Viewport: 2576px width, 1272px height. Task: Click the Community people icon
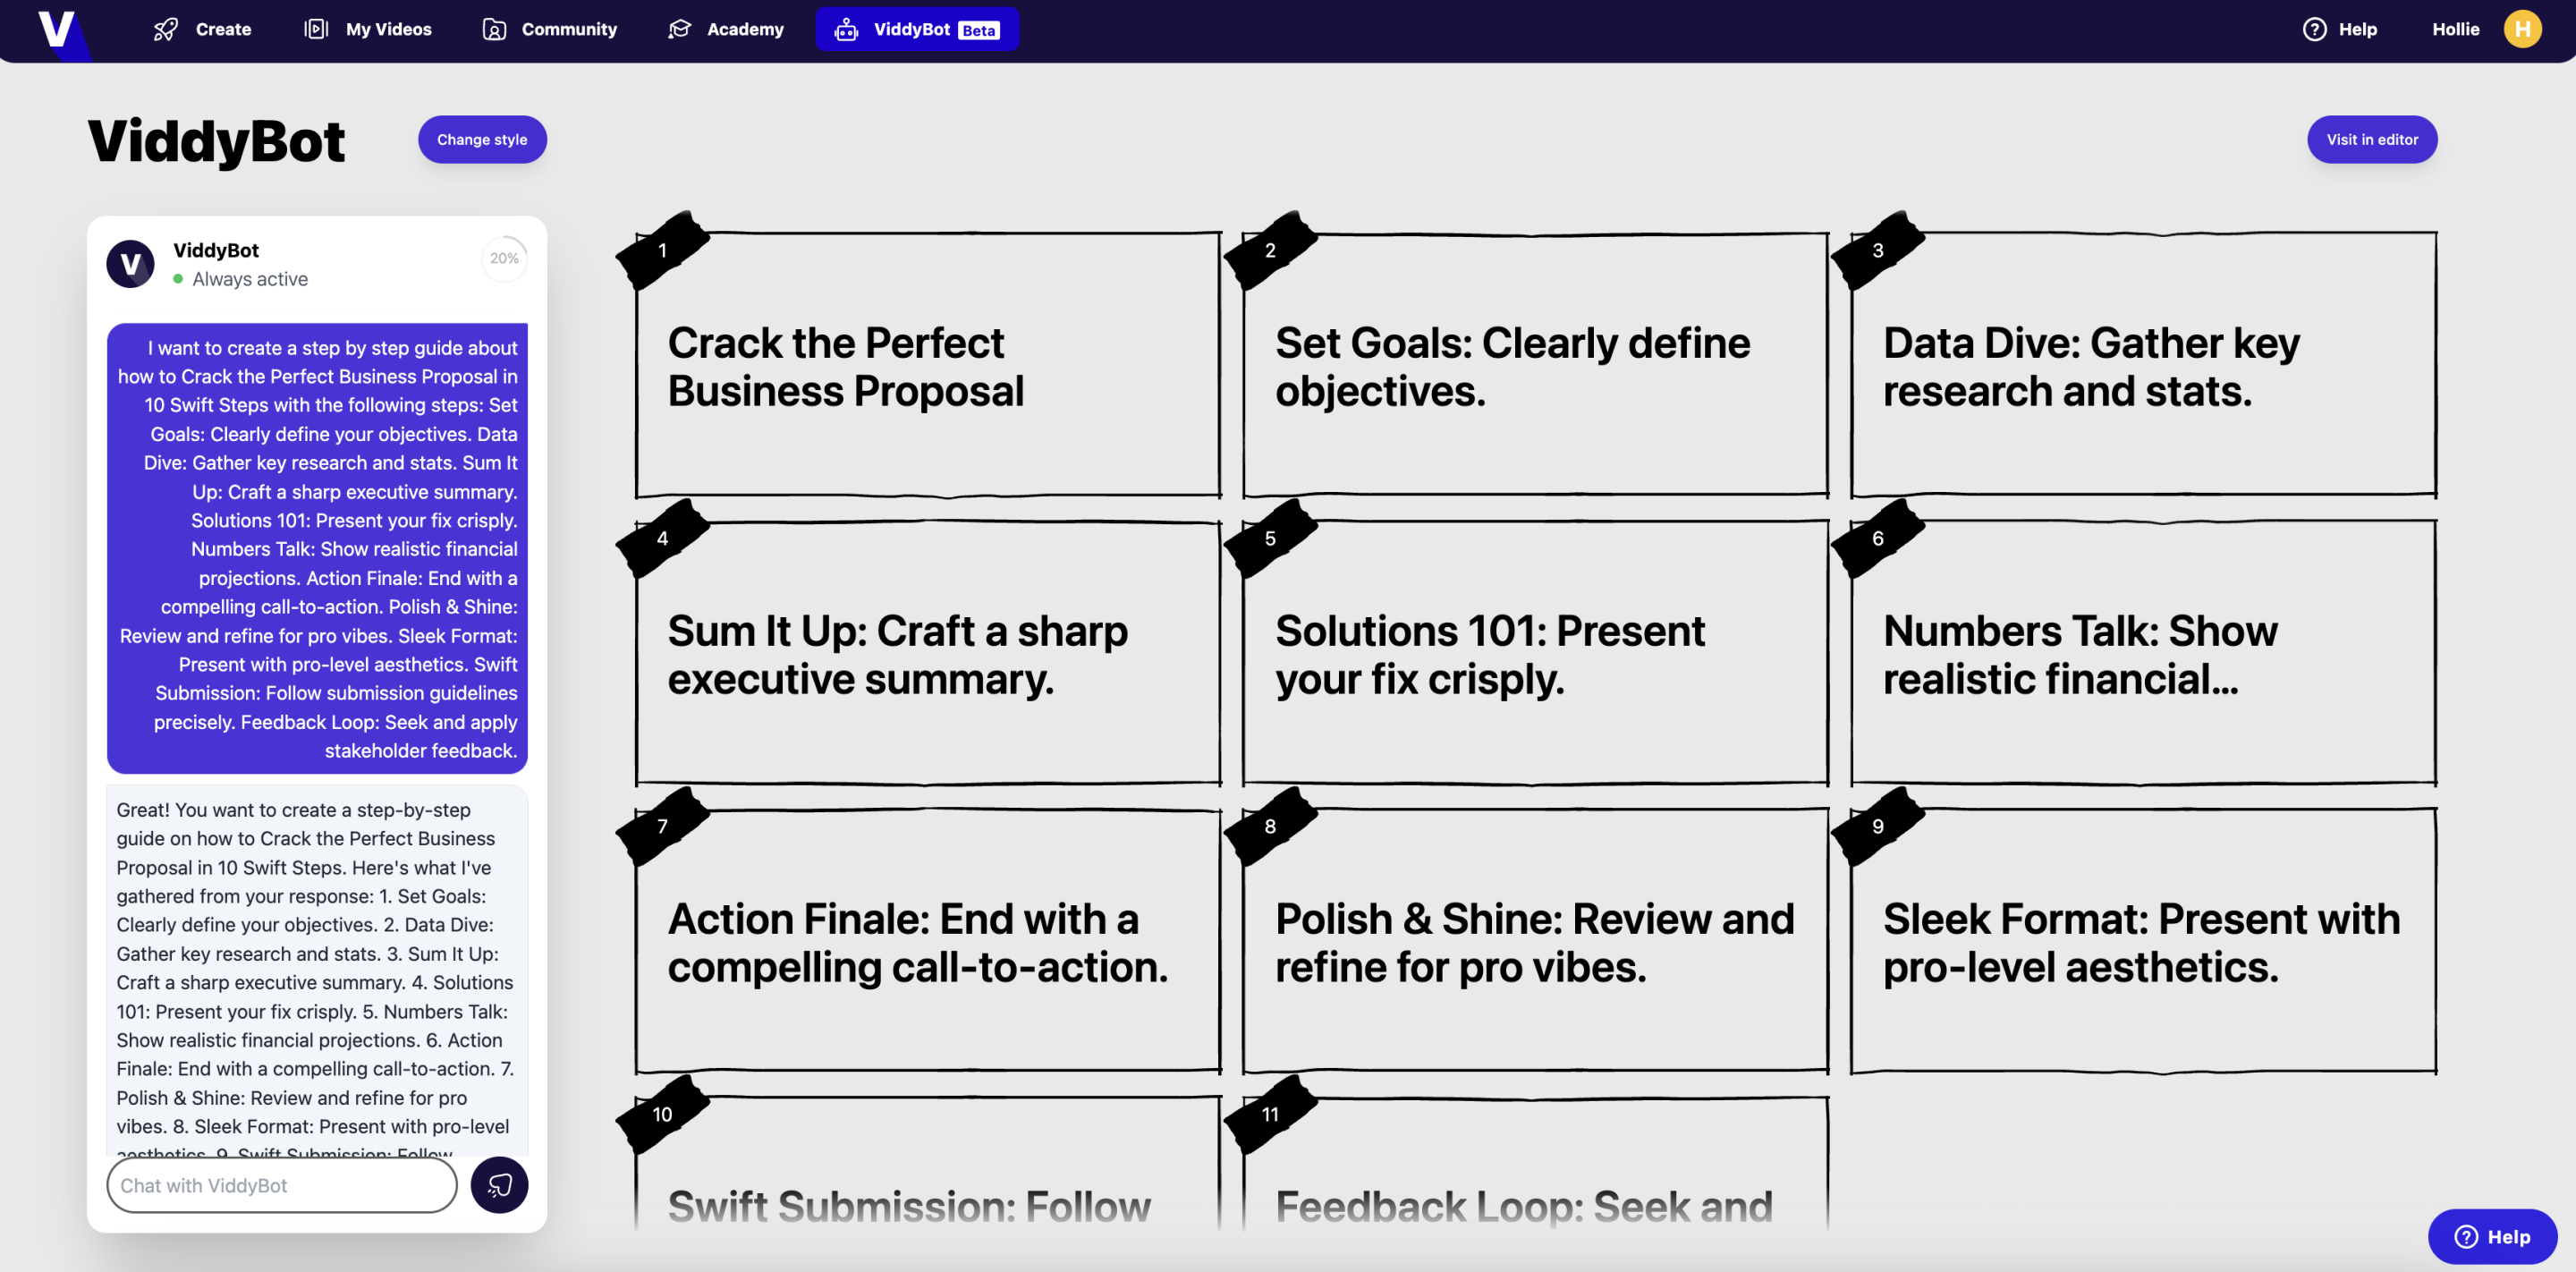click(x=494, y=29)
